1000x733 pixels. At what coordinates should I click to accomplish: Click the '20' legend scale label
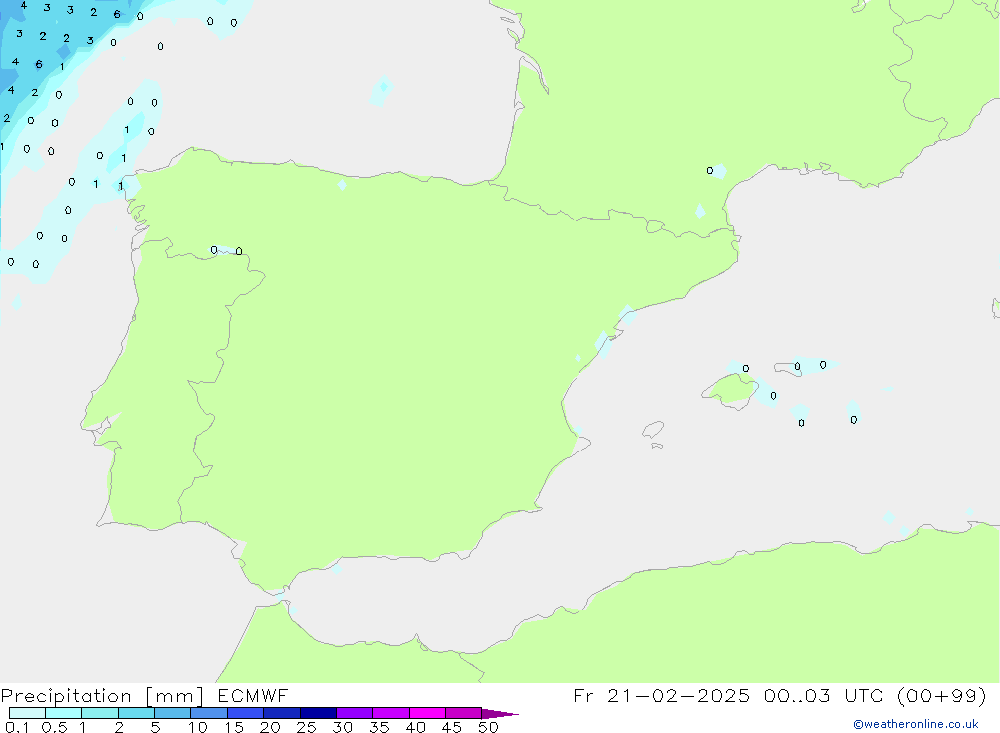coord(270,727)
